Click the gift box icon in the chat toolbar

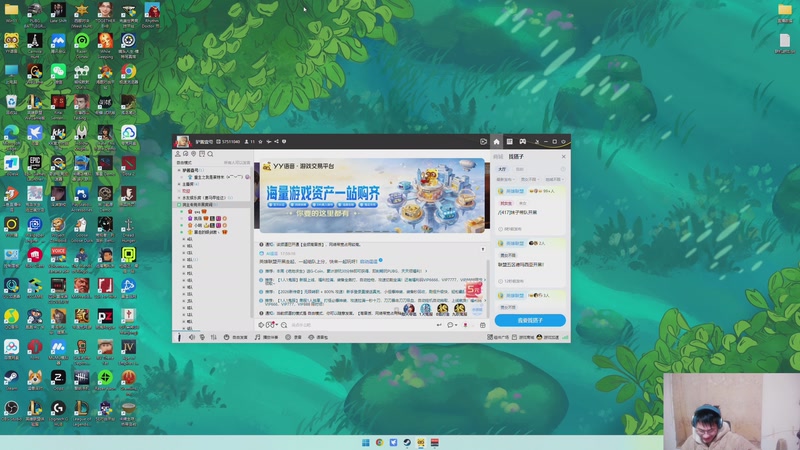483,325
